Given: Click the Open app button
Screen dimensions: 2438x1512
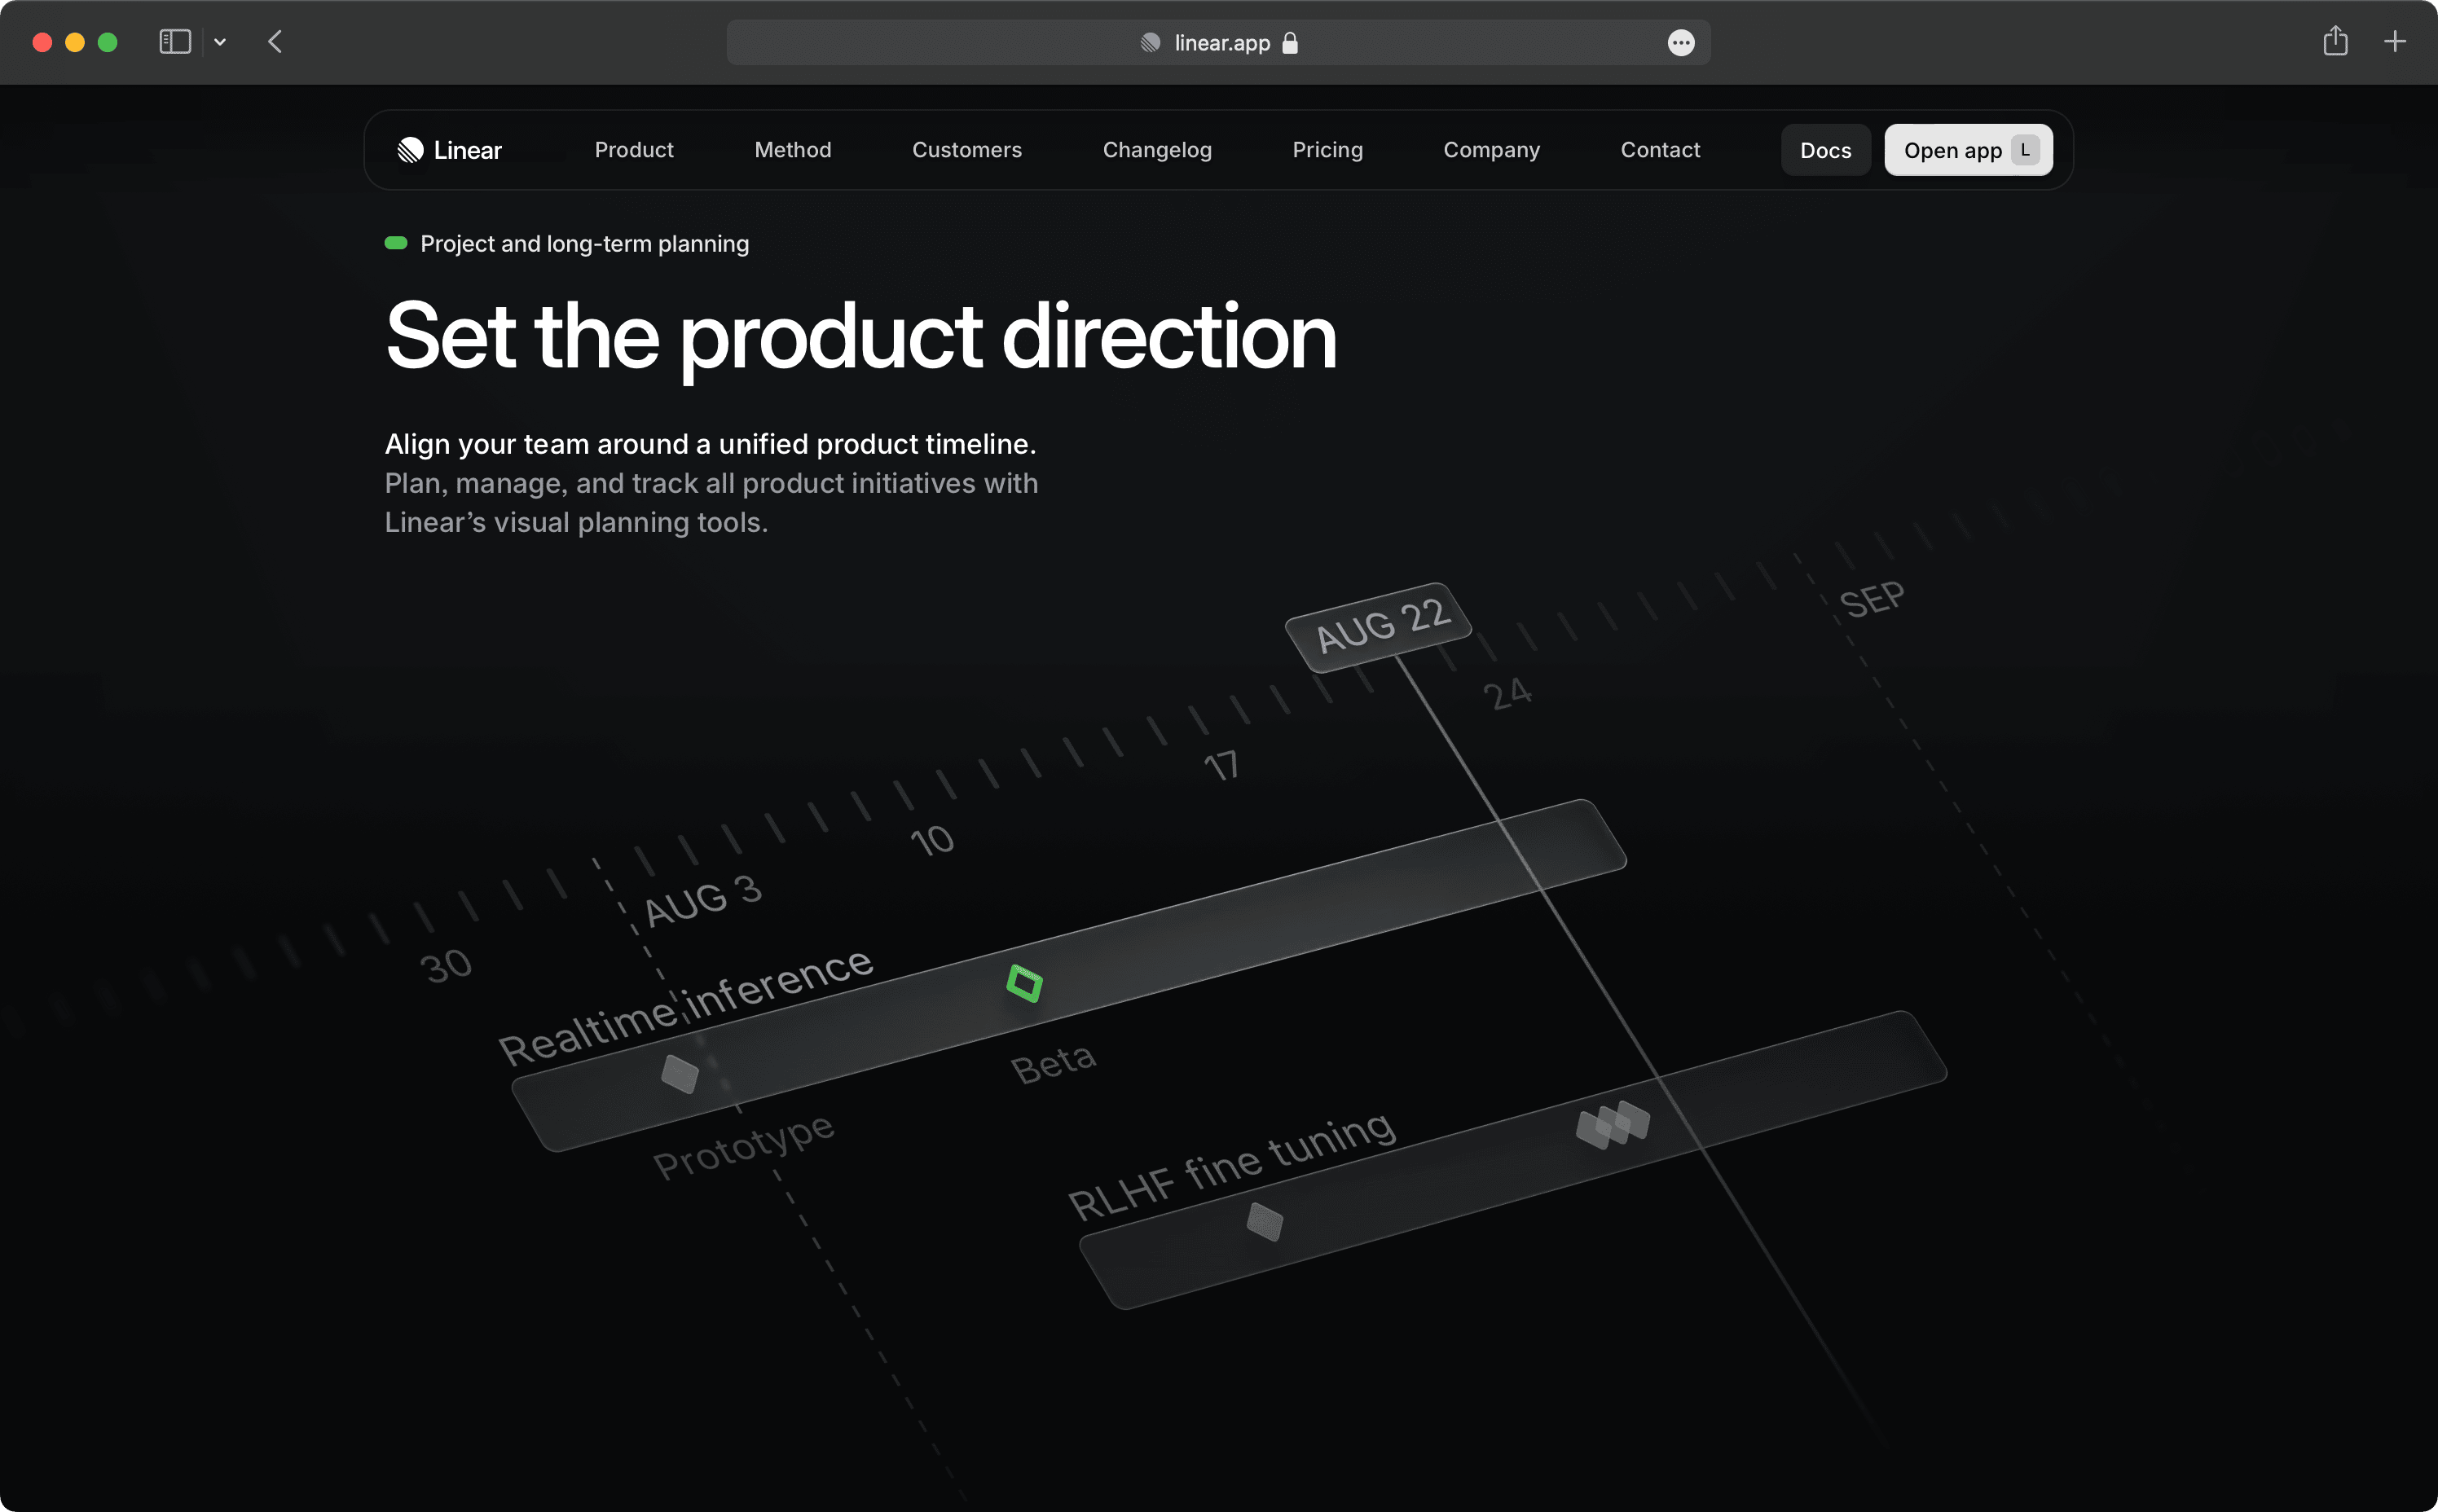Looking at the screenshot, I should click(1966, 150).
